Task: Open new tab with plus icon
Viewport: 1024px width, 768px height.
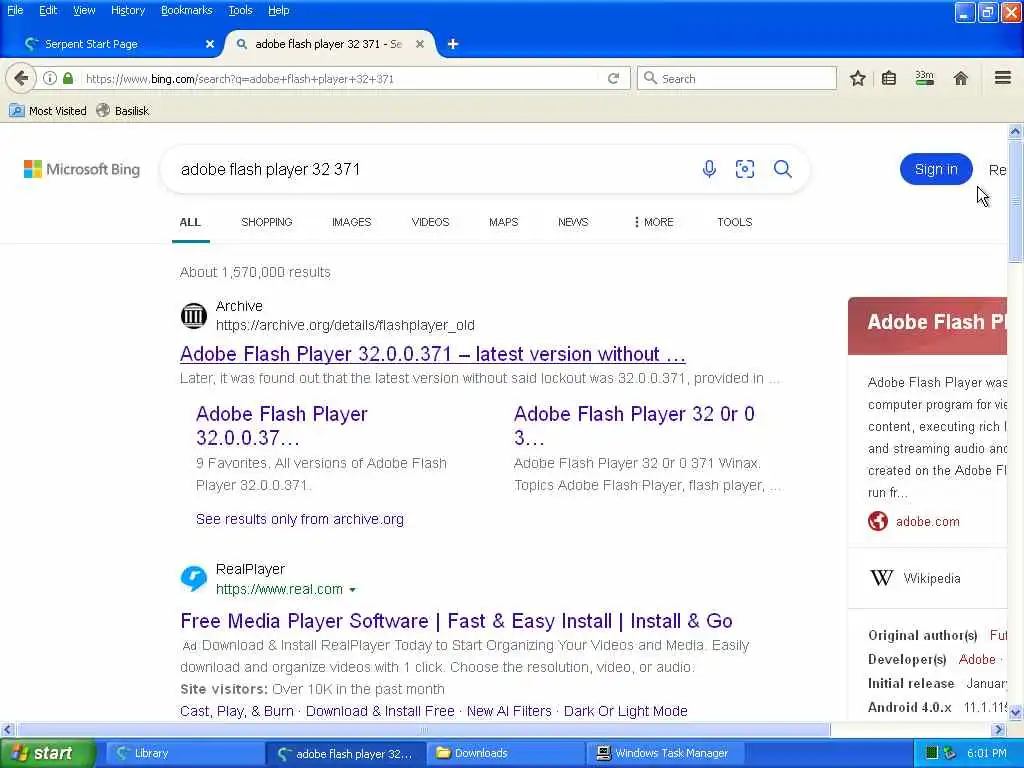Action: click(453, 44)
